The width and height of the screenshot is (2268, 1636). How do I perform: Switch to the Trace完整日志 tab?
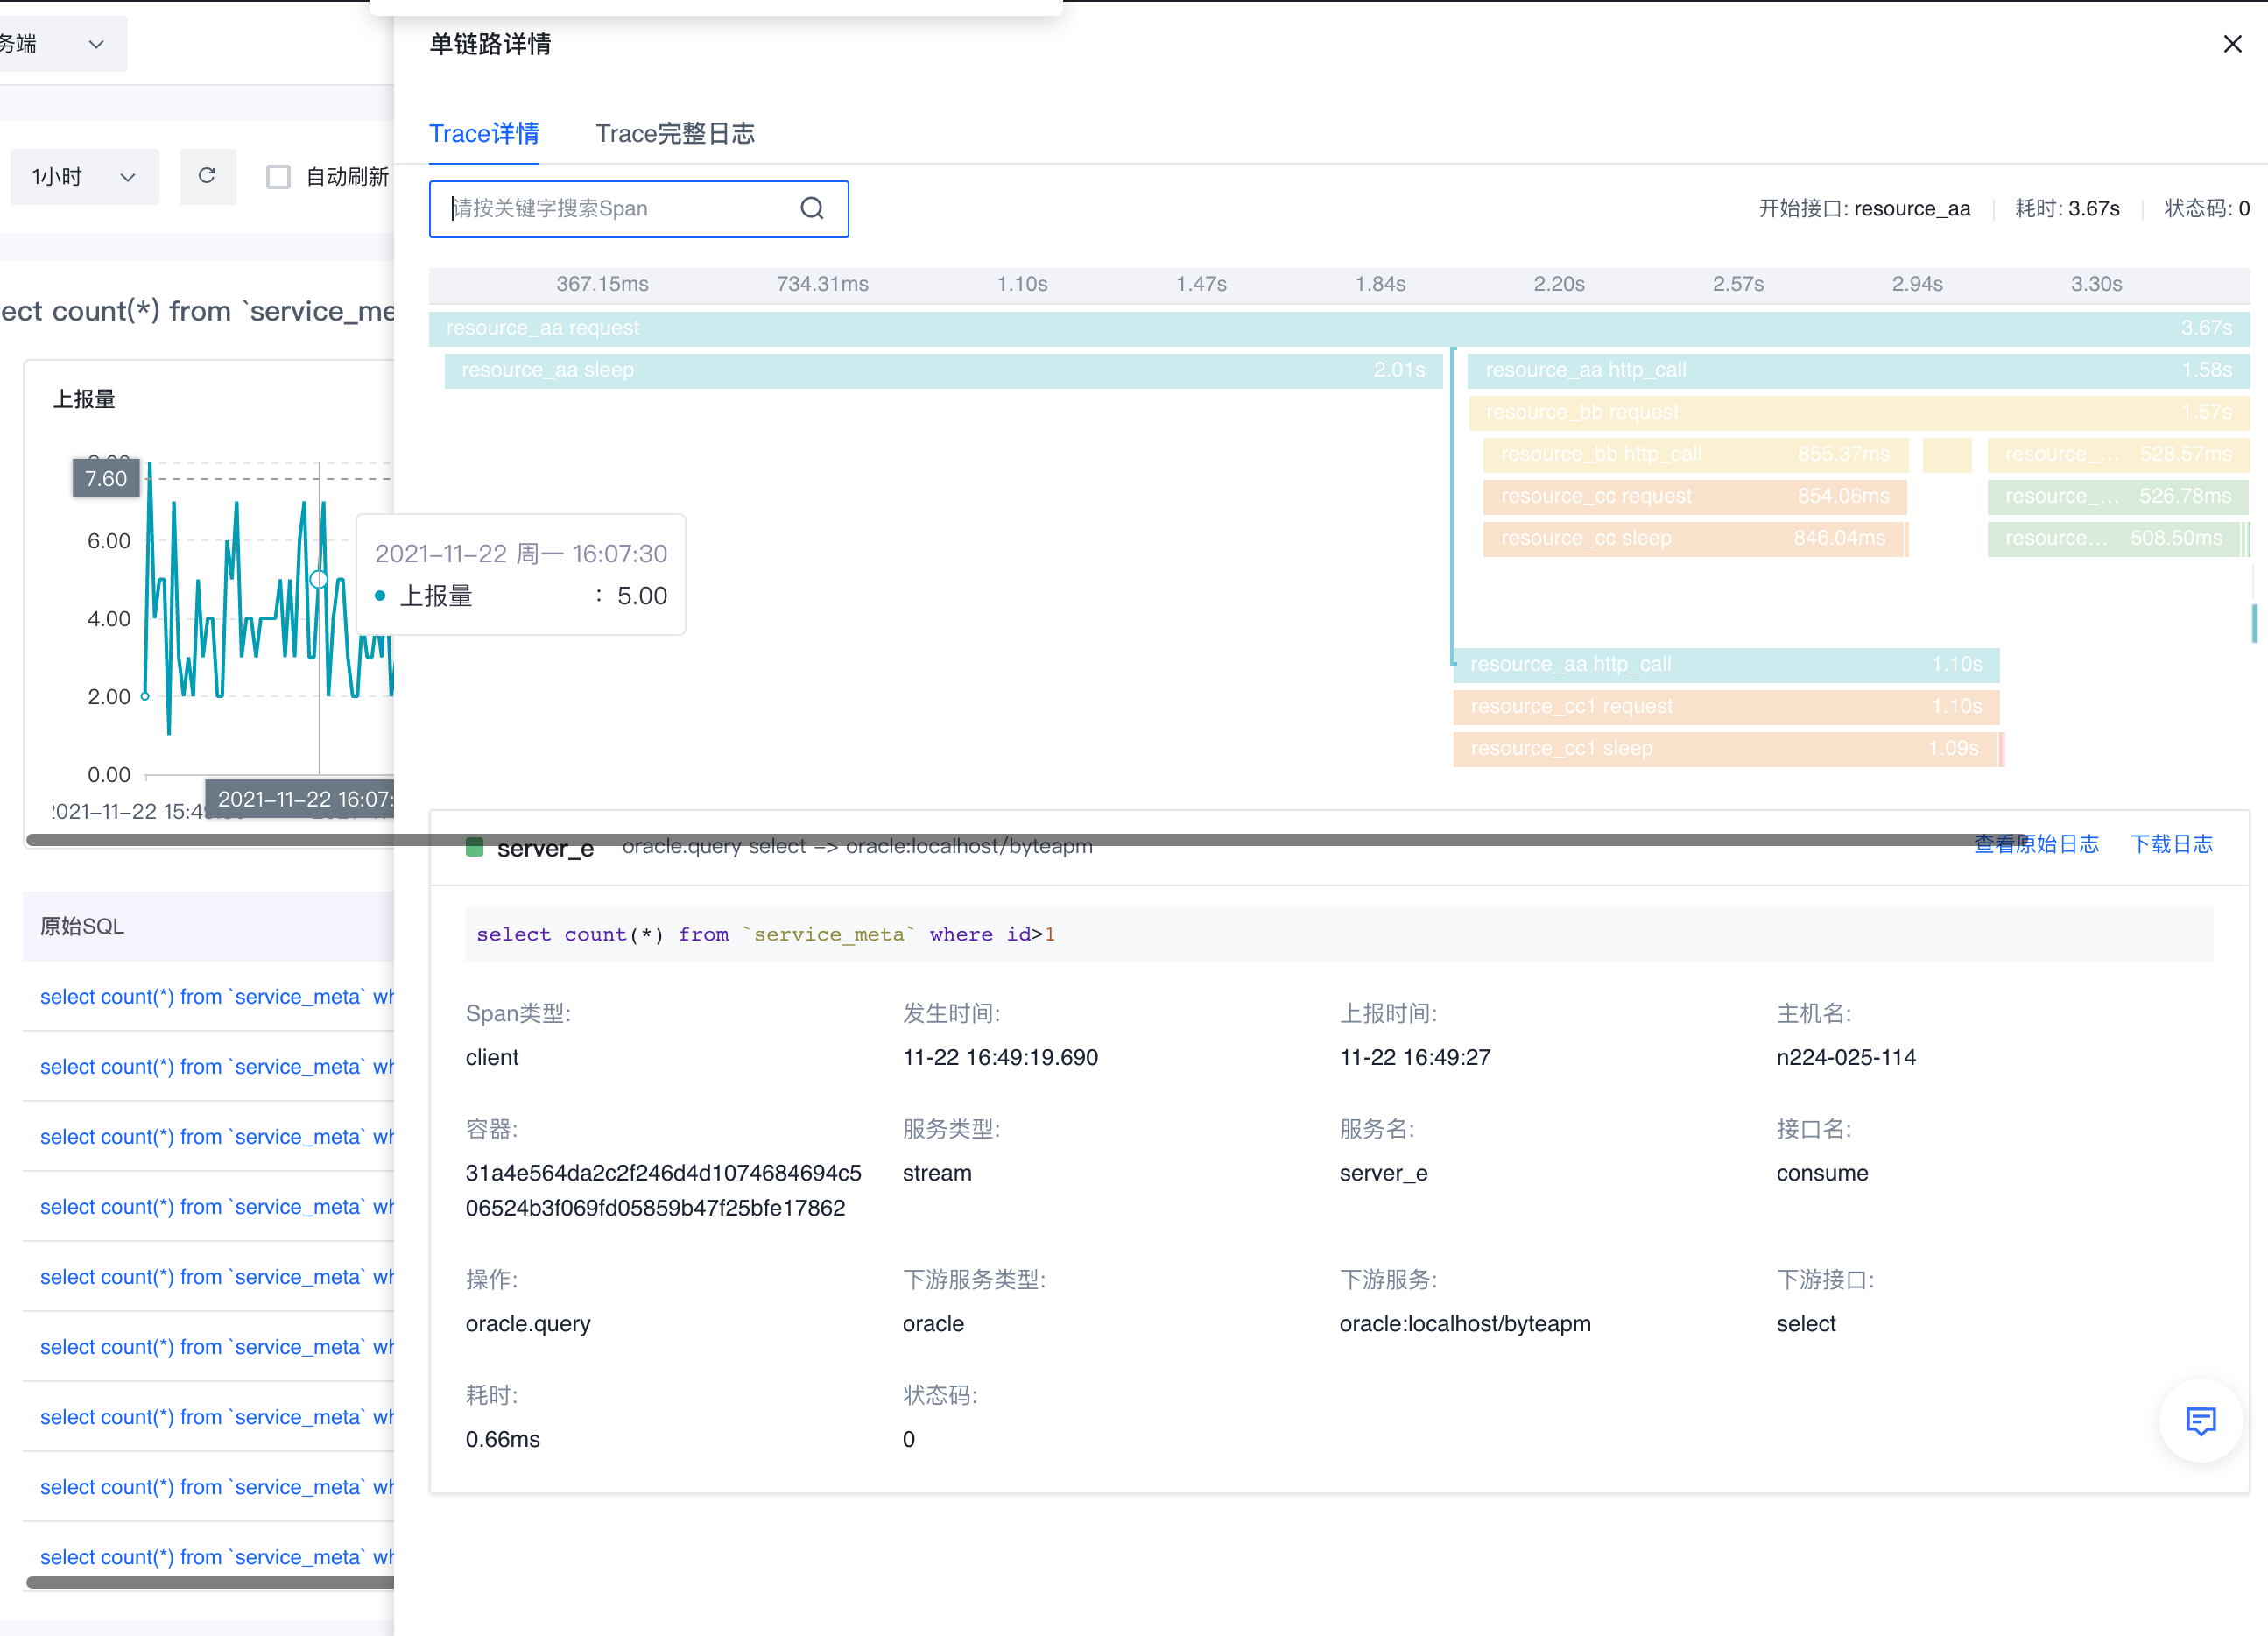[675, 133]
